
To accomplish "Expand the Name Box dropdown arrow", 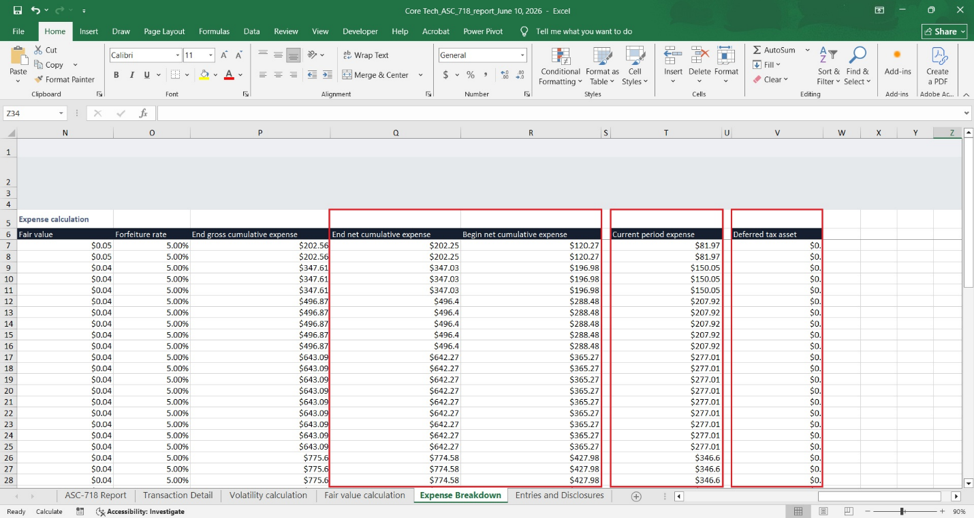I will click(61, 113).
